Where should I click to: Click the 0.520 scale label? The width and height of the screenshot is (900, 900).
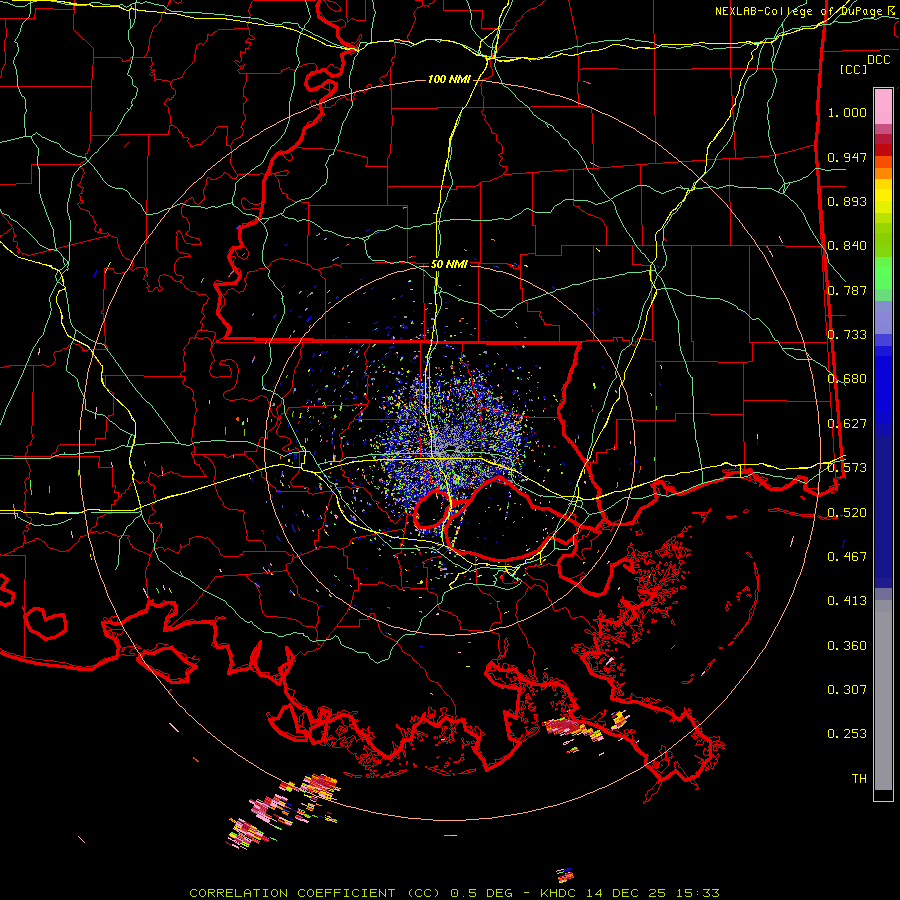coord(847,512)
